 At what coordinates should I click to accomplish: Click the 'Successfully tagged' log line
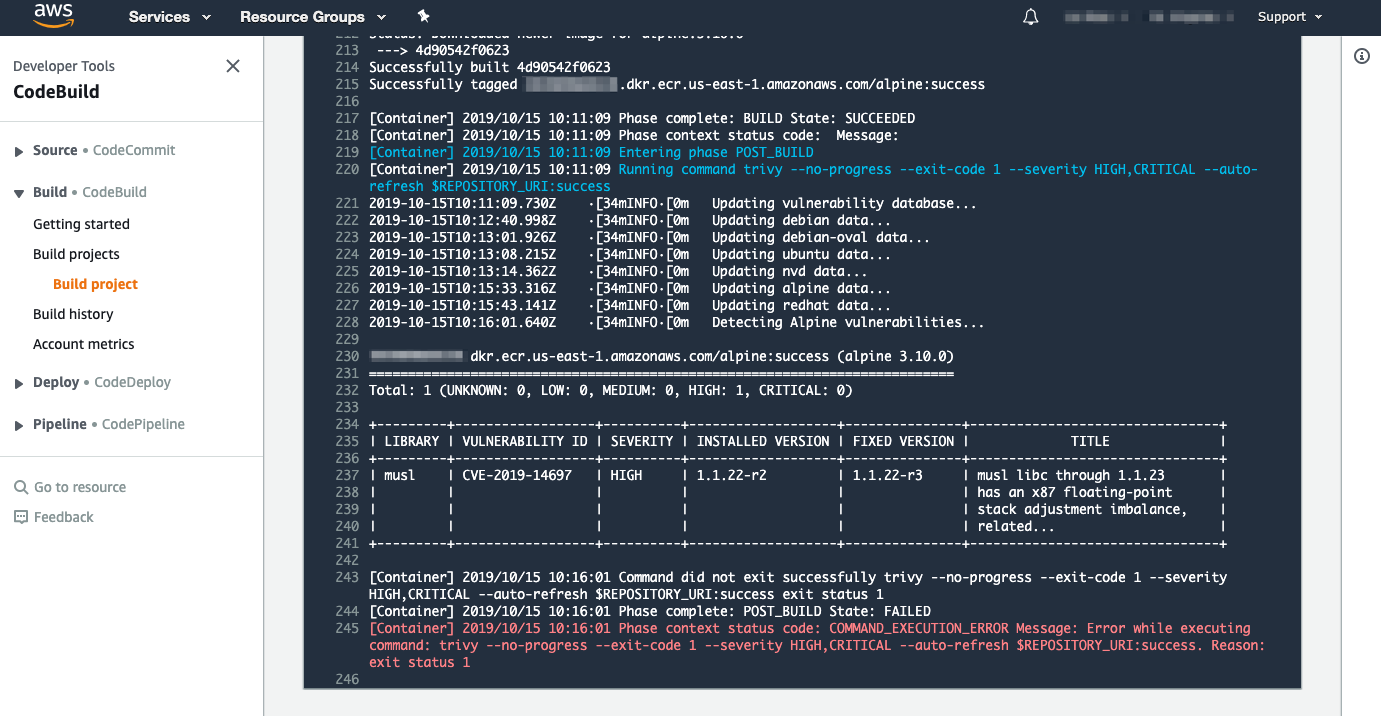(x=677, y=84)
